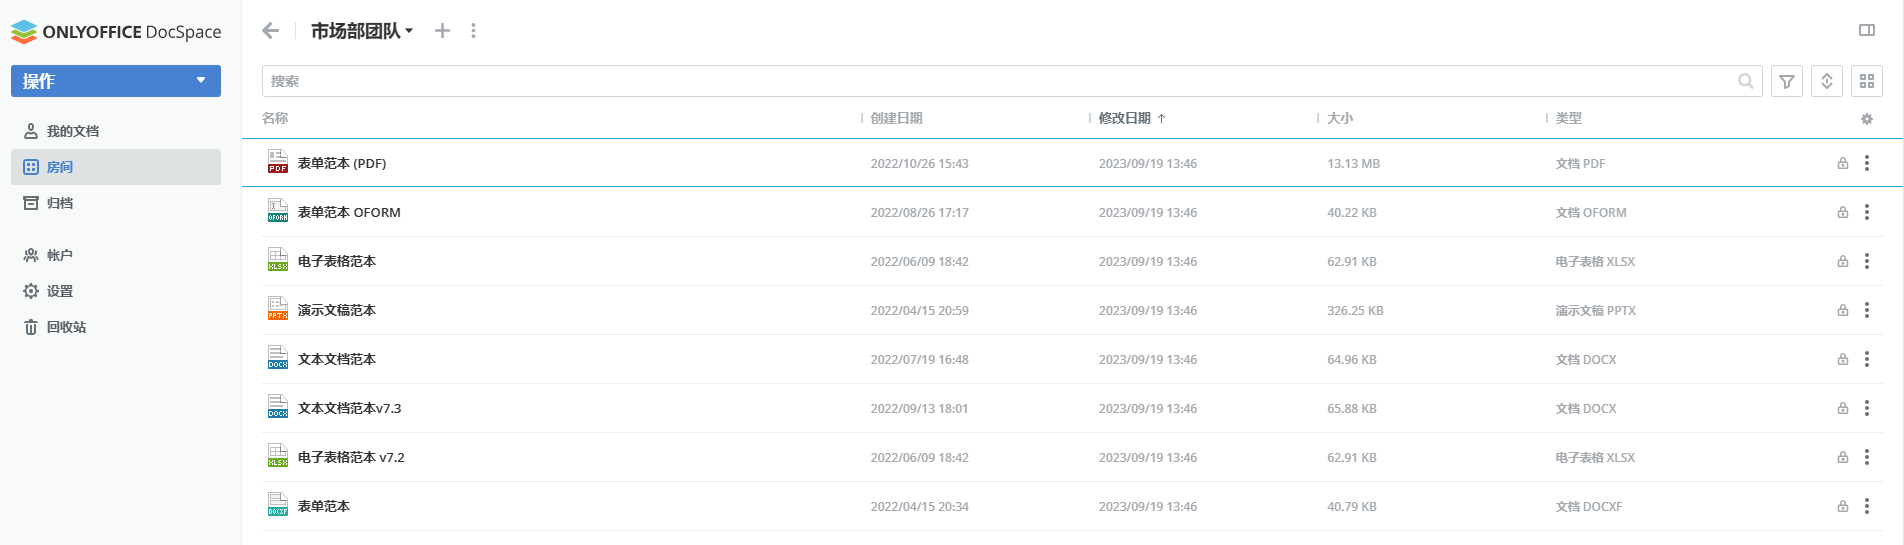
Task: Open 归档 section in sidebar
Action: coord(116,203)
